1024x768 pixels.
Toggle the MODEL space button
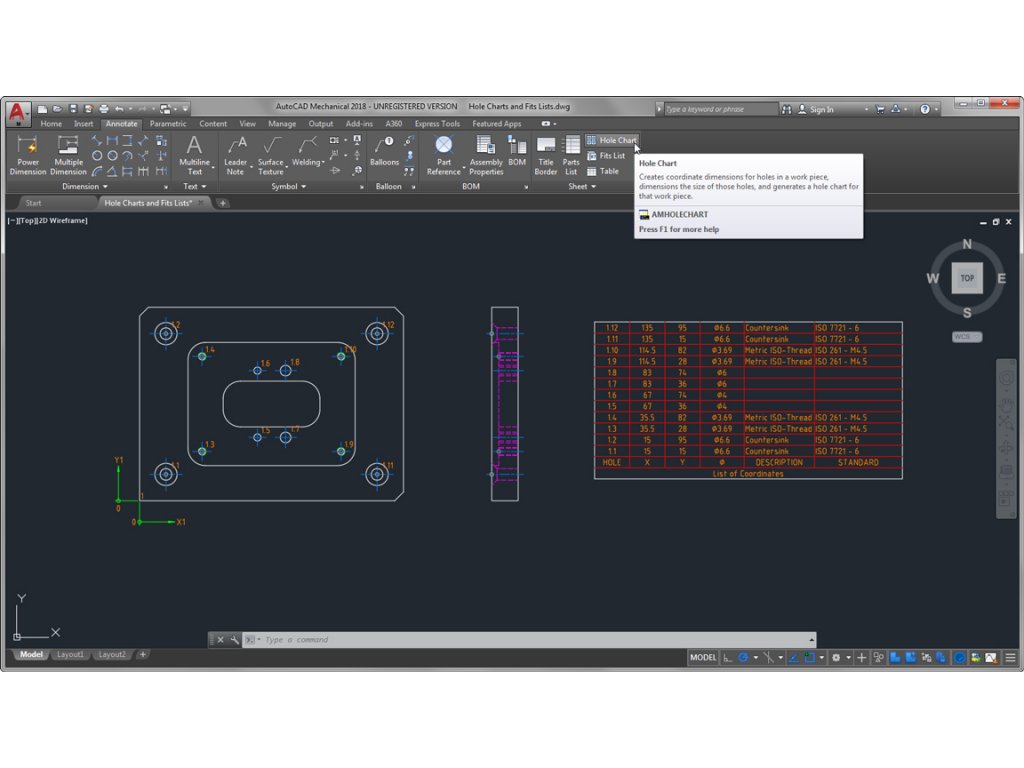pos(703,658)
